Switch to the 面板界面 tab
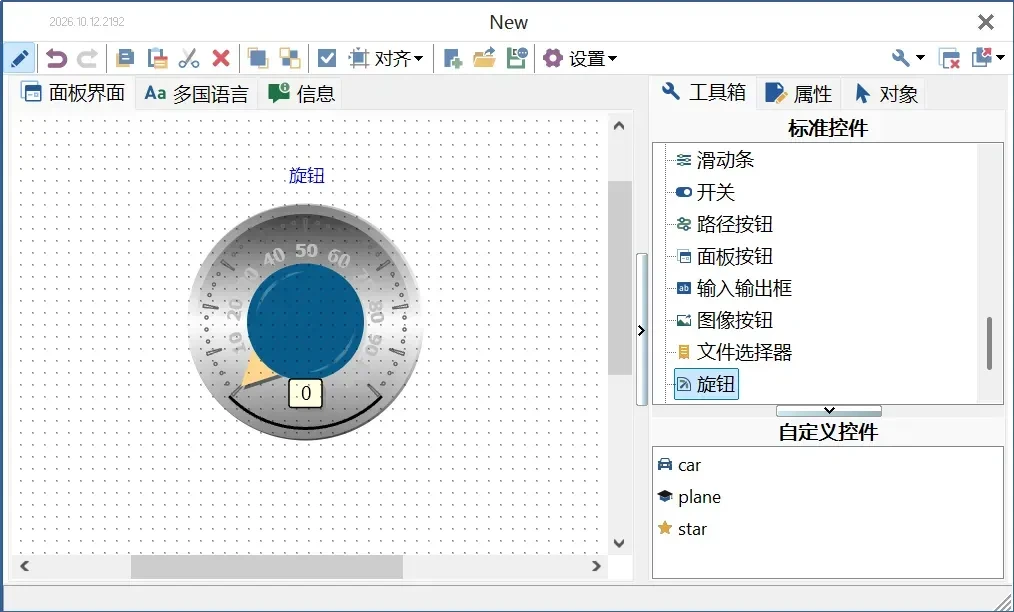 (72, 93)
